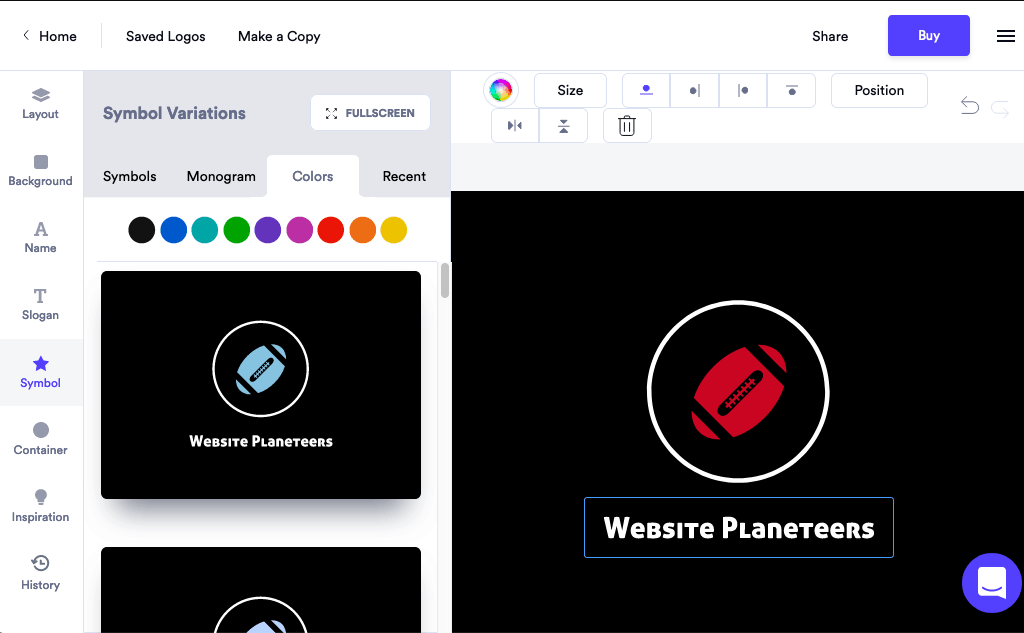Pick the green color swatch
The height and width of the screenshot is (633, 1024).
point(236,230)
